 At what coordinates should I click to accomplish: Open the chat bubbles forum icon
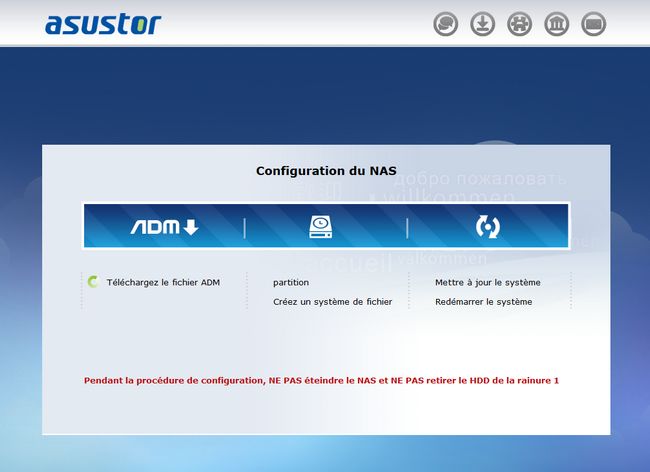(446, 24)
